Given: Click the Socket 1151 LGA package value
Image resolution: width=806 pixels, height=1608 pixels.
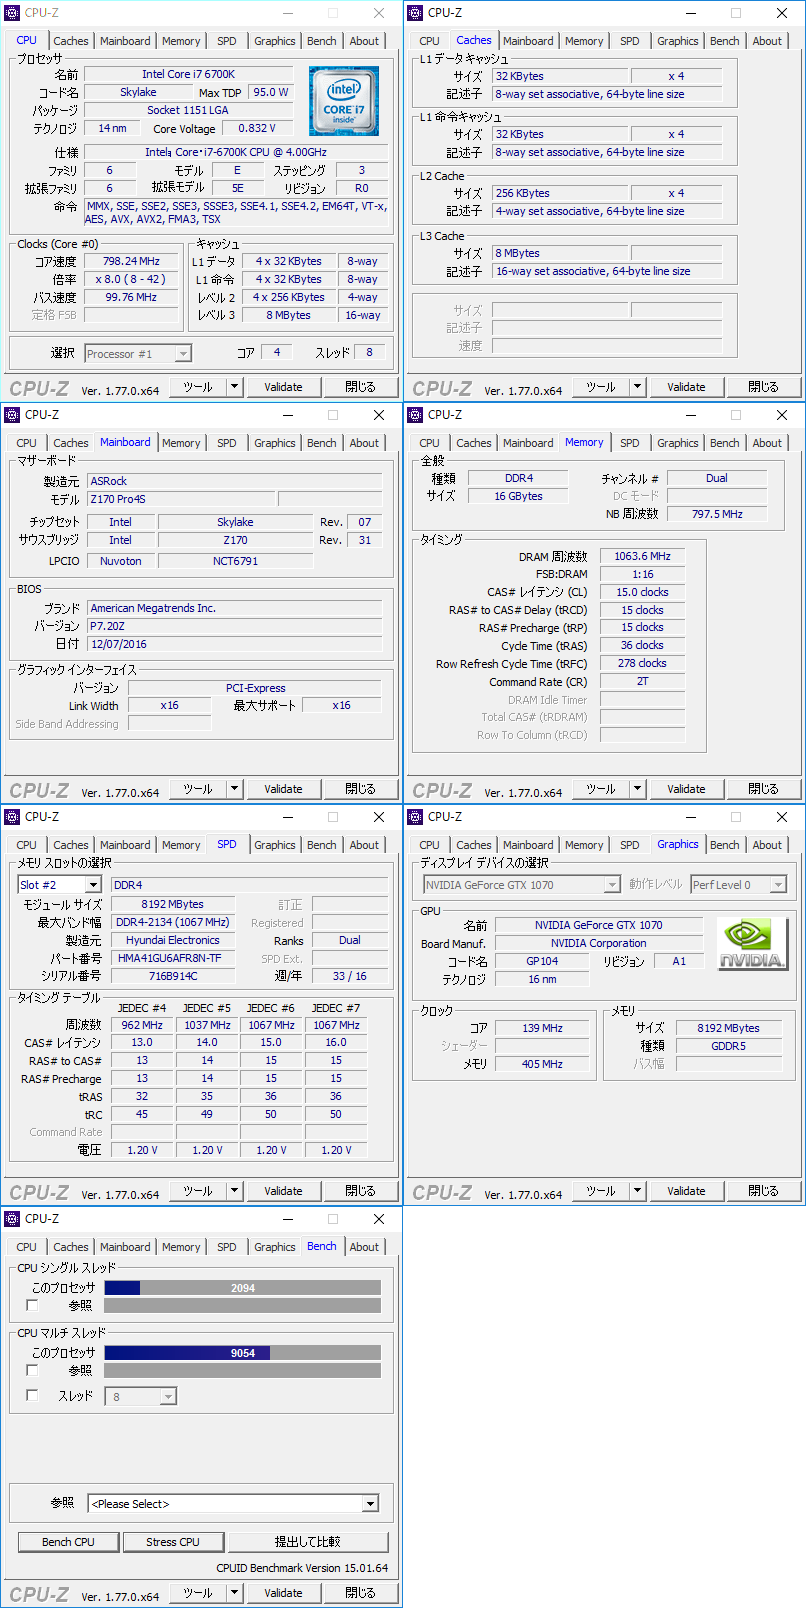Looking at the screenshot, I should coord(189,110).
